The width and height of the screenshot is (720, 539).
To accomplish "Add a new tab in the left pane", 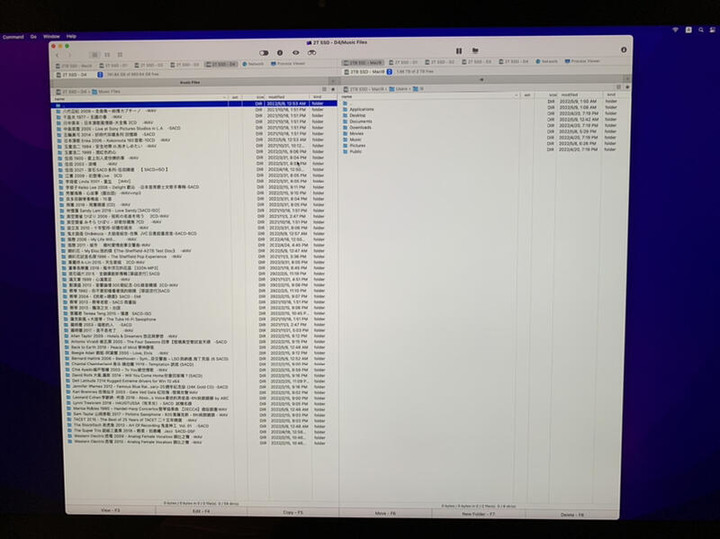I will tap(333, 82).
